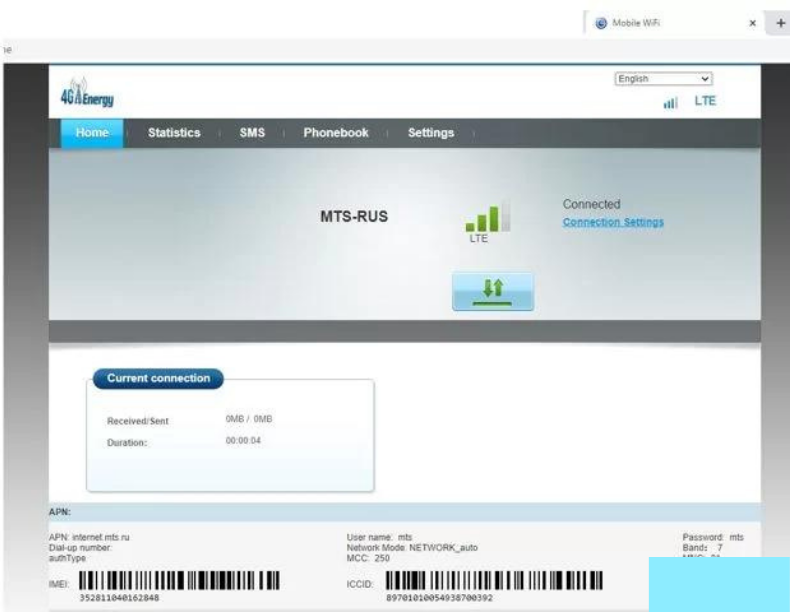This screenshot has height=612, width=790.
Task: Click the green LTE signal bars indicator
Action: tap(488, 217)
